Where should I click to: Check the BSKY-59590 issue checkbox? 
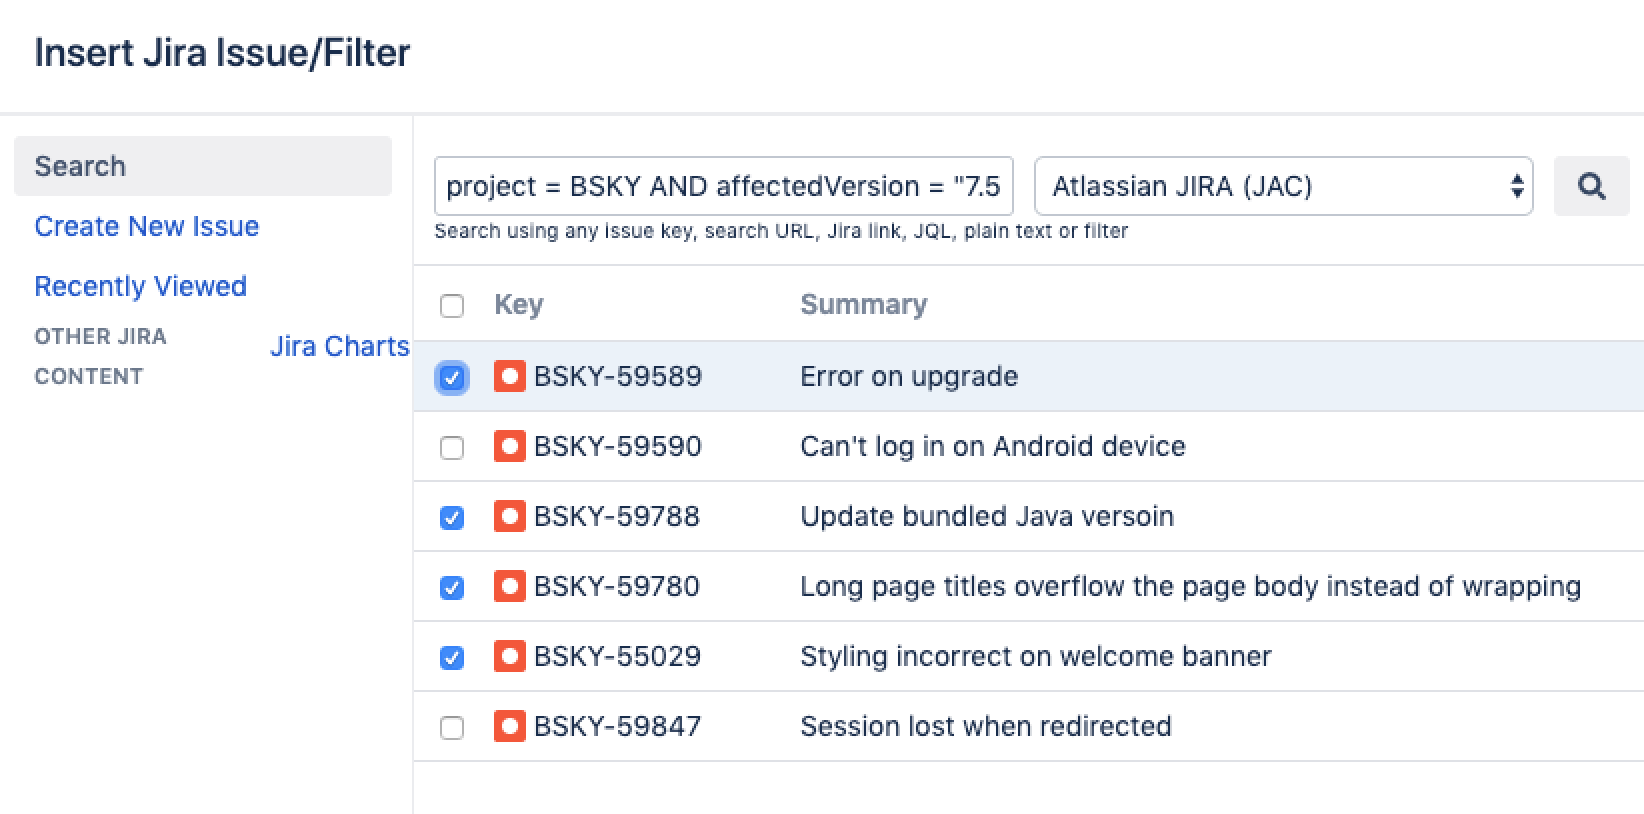(x=452, y=448)
